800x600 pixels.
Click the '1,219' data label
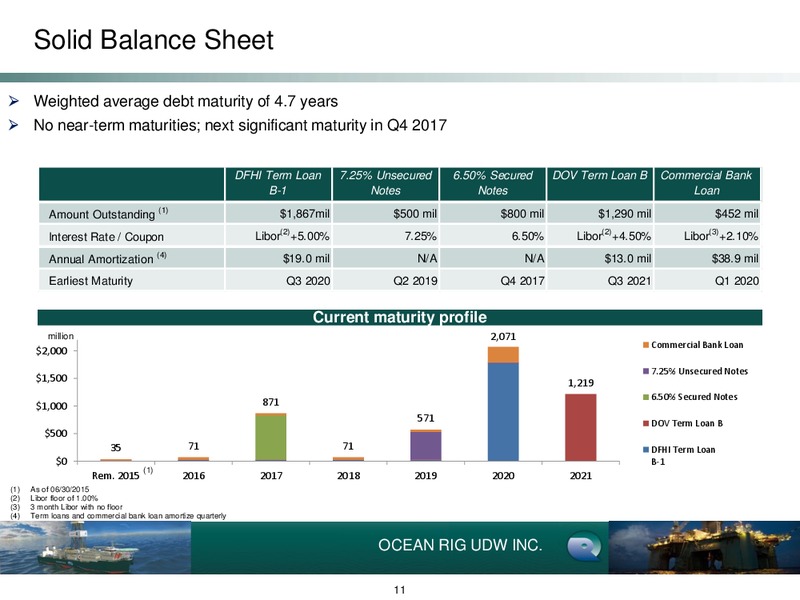(581, 383)
